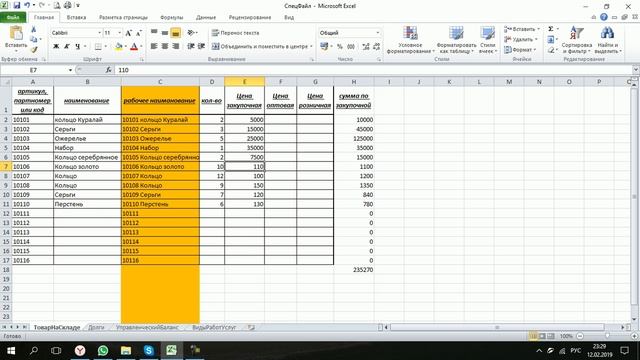640x360 pixels.
Task: Click the yellow fill color bucket
Action: [118, 47]
